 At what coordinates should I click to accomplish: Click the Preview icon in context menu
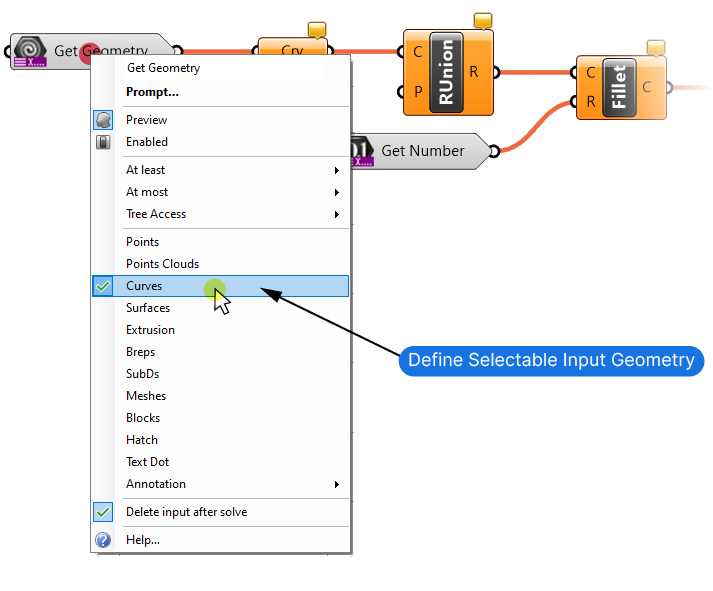(x=104, y=120)
